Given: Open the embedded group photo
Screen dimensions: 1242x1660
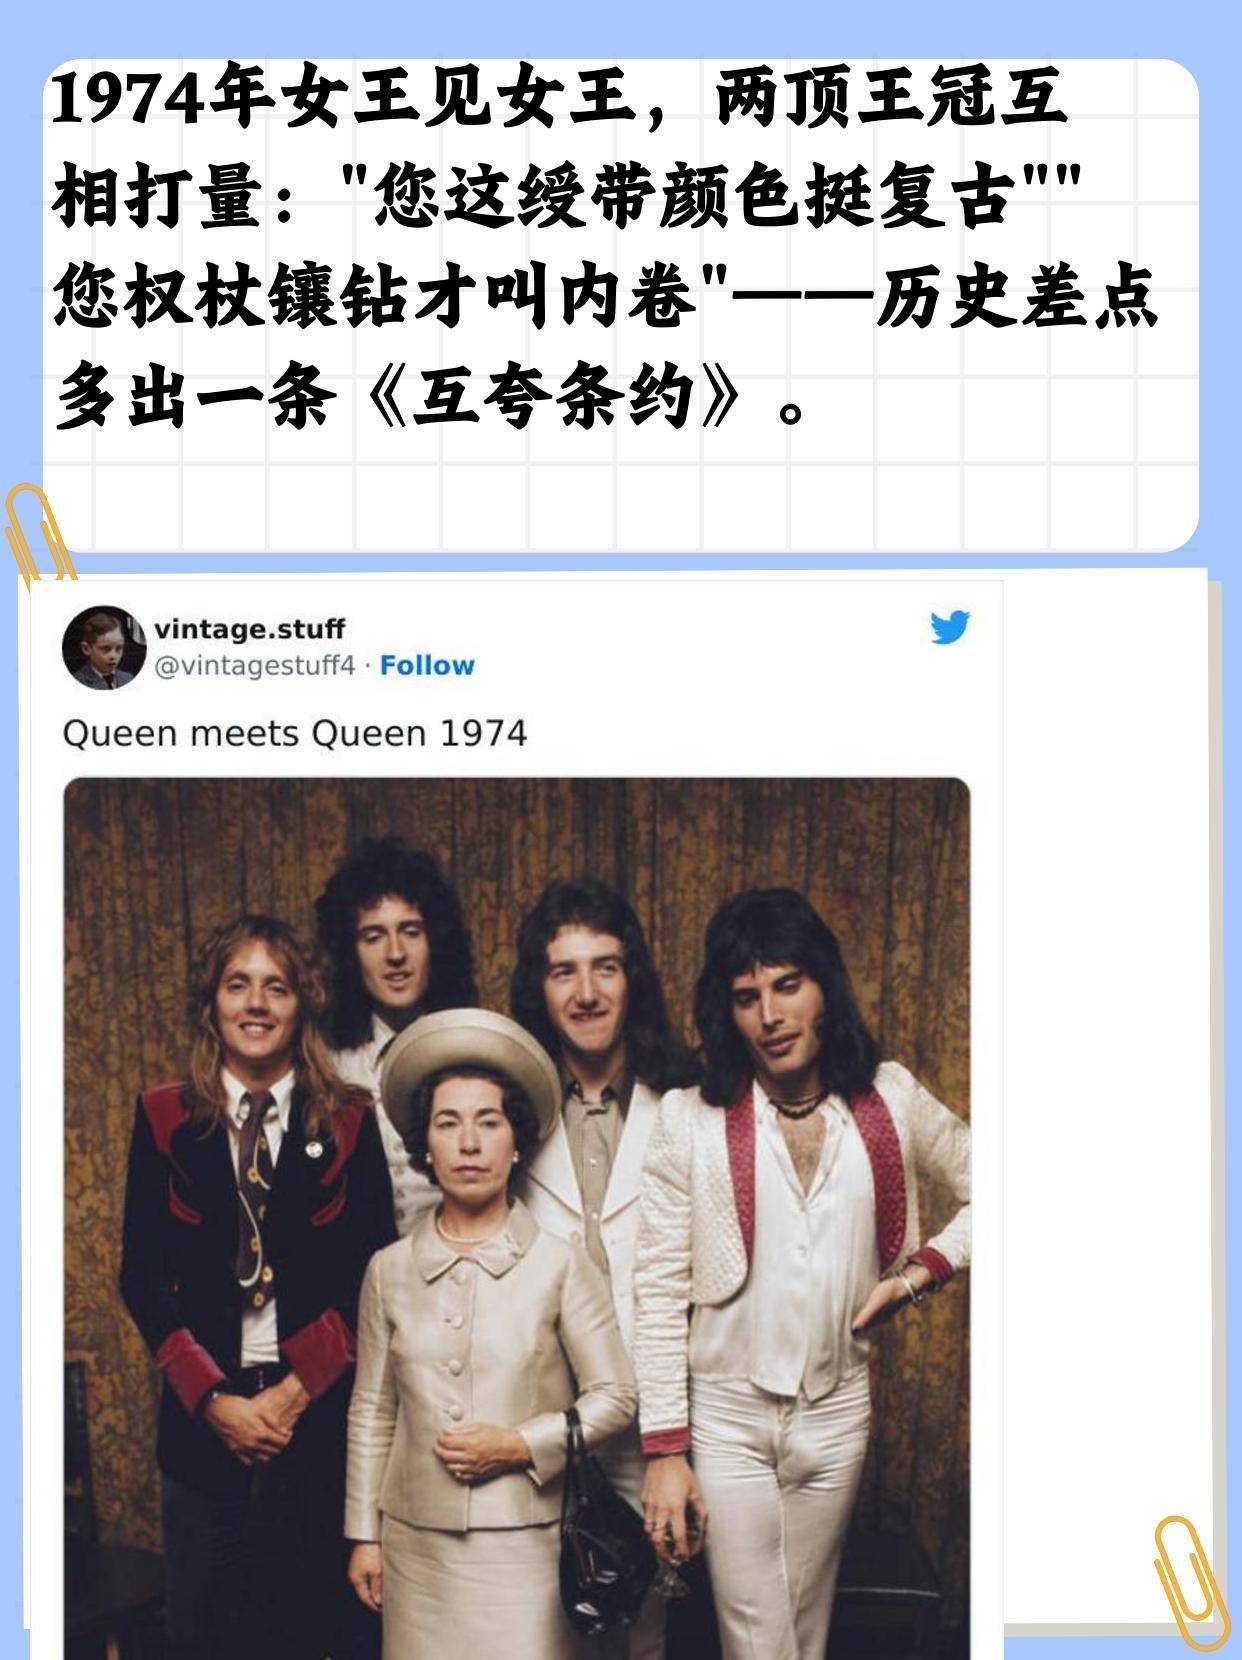Looking at the screenshot, I should (517, 1218).
